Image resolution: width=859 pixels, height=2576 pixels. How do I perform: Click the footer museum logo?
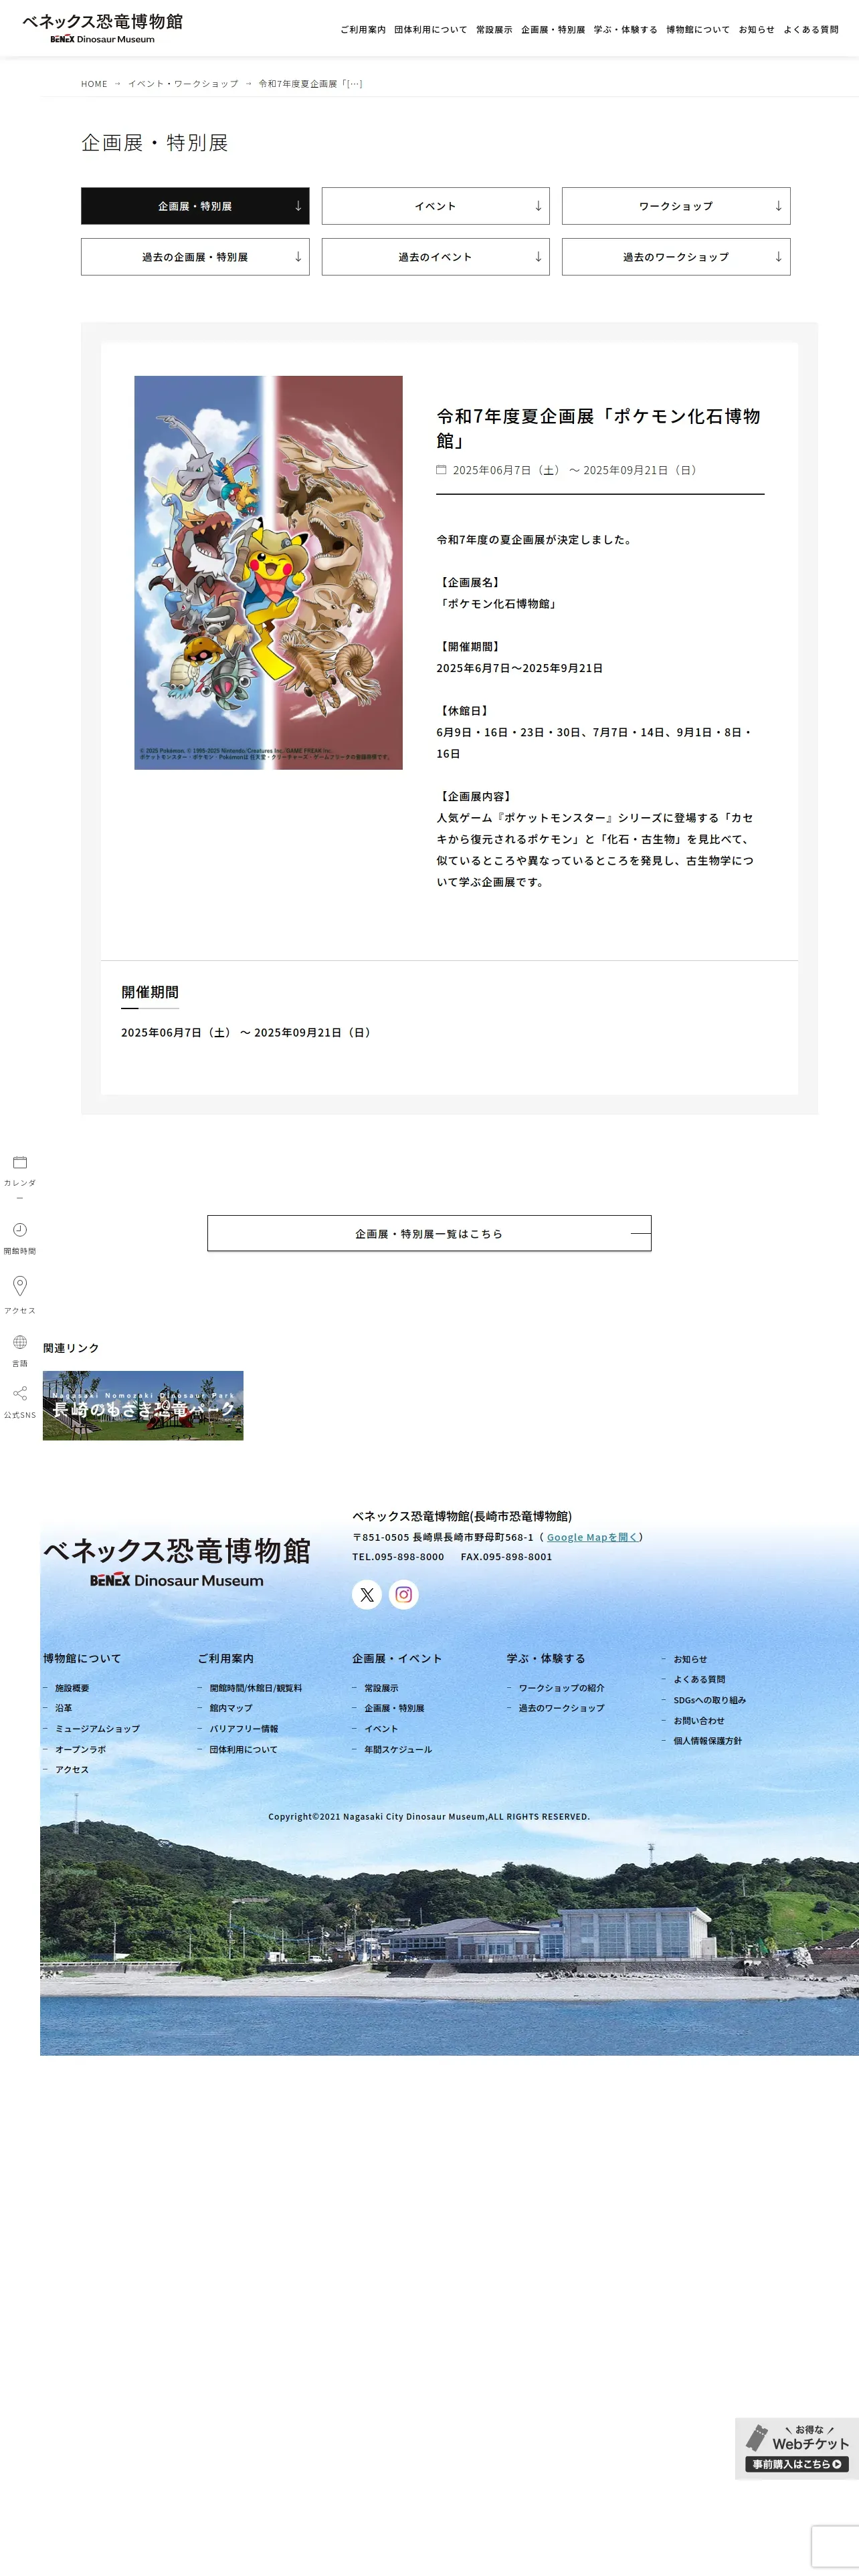coord(177,1562)
